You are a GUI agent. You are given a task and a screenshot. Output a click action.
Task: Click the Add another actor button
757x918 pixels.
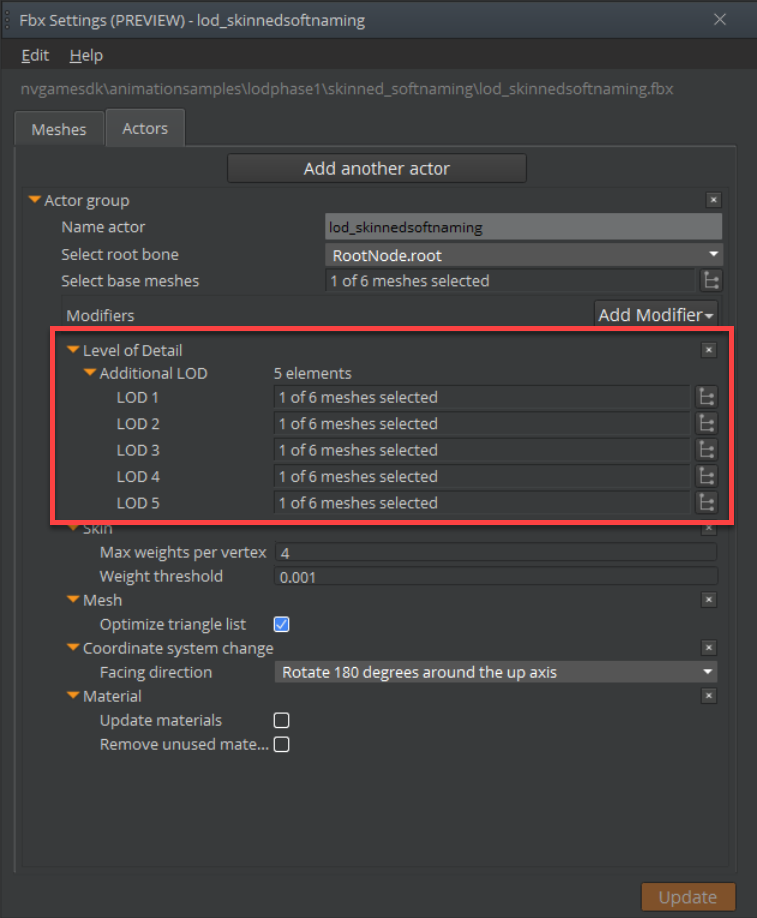tap(377, 168)
